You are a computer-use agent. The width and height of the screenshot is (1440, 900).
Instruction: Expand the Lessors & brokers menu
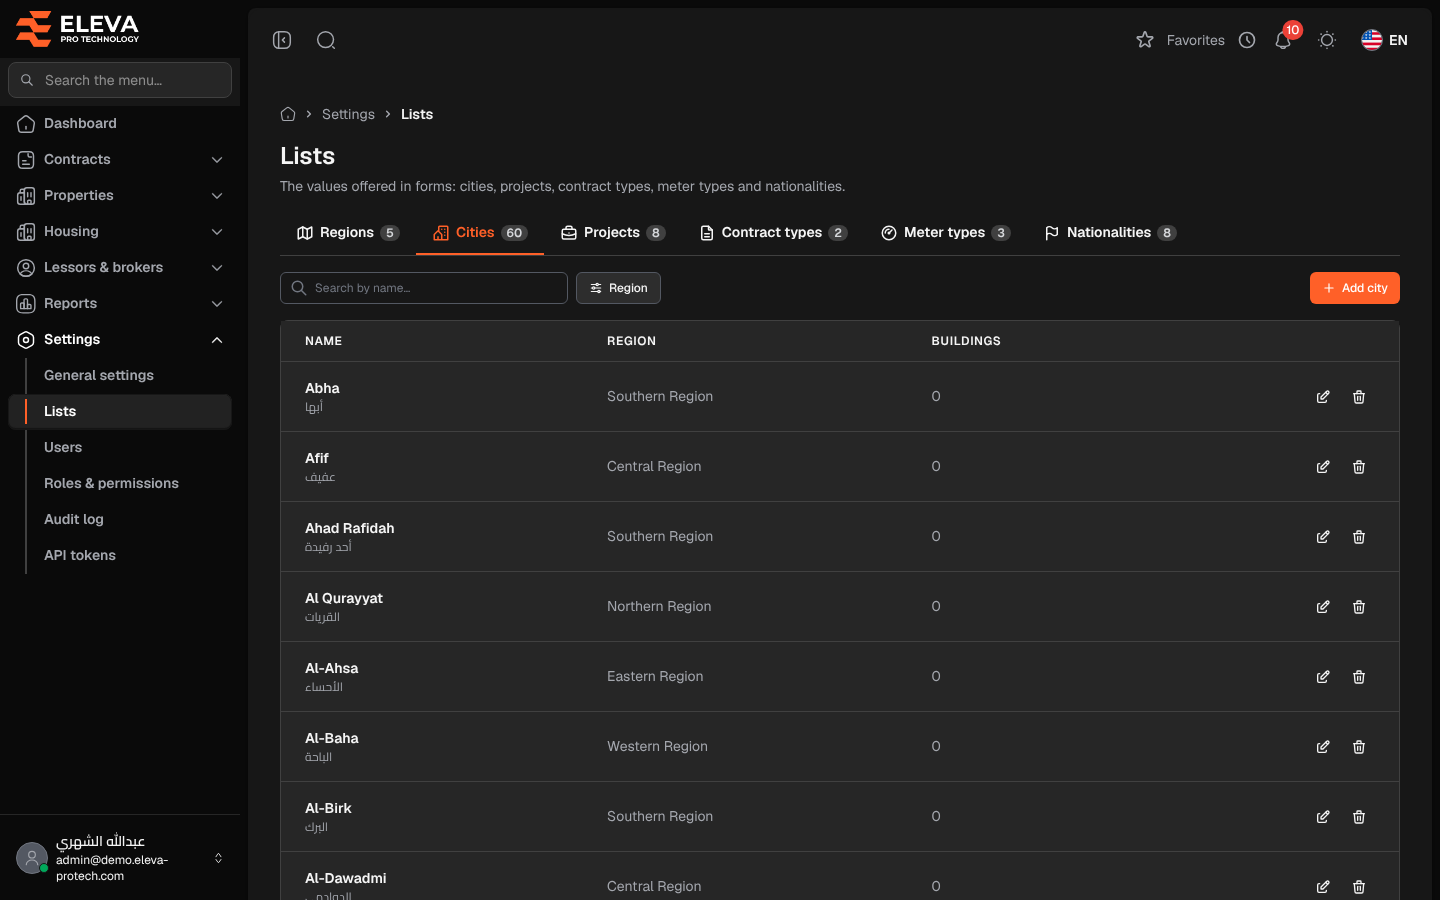tap(120, 267)
